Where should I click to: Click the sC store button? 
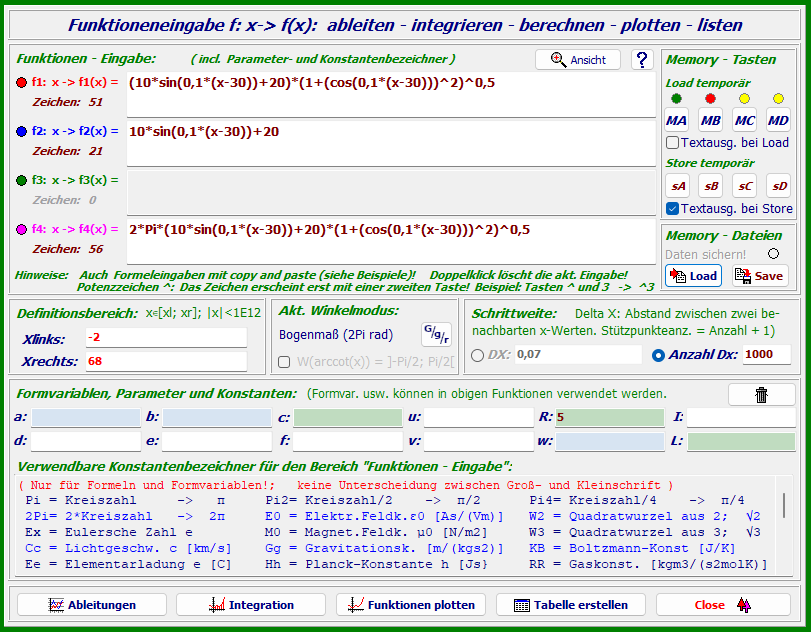744,186
